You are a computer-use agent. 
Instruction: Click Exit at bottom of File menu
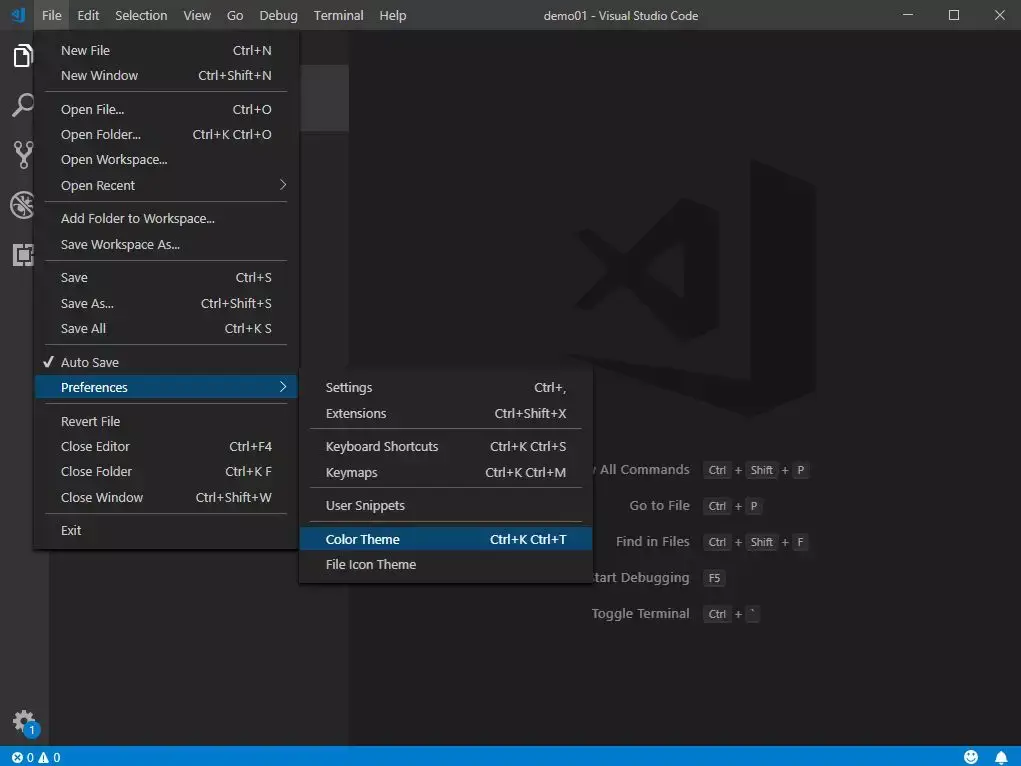(71, 530)
